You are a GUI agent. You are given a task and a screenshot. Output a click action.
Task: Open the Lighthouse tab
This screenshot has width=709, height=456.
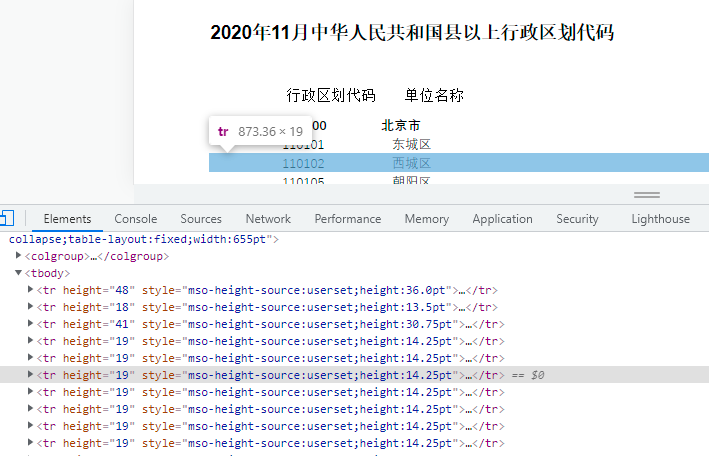point(661,219)
